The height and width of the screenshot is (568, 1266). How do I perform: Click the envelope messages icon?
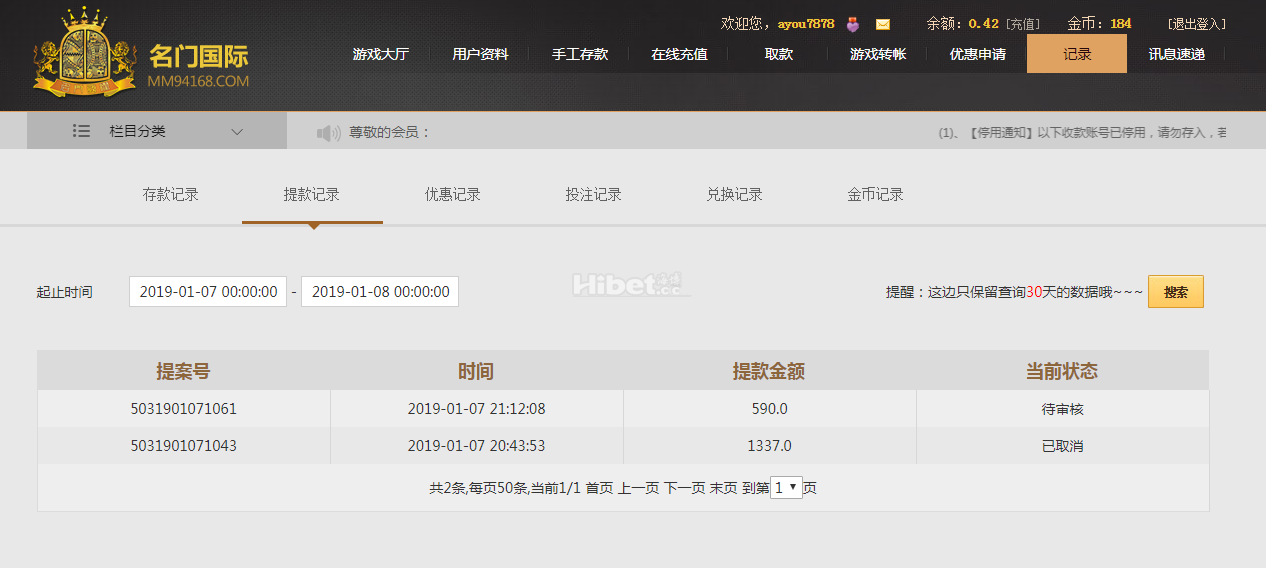882,24
